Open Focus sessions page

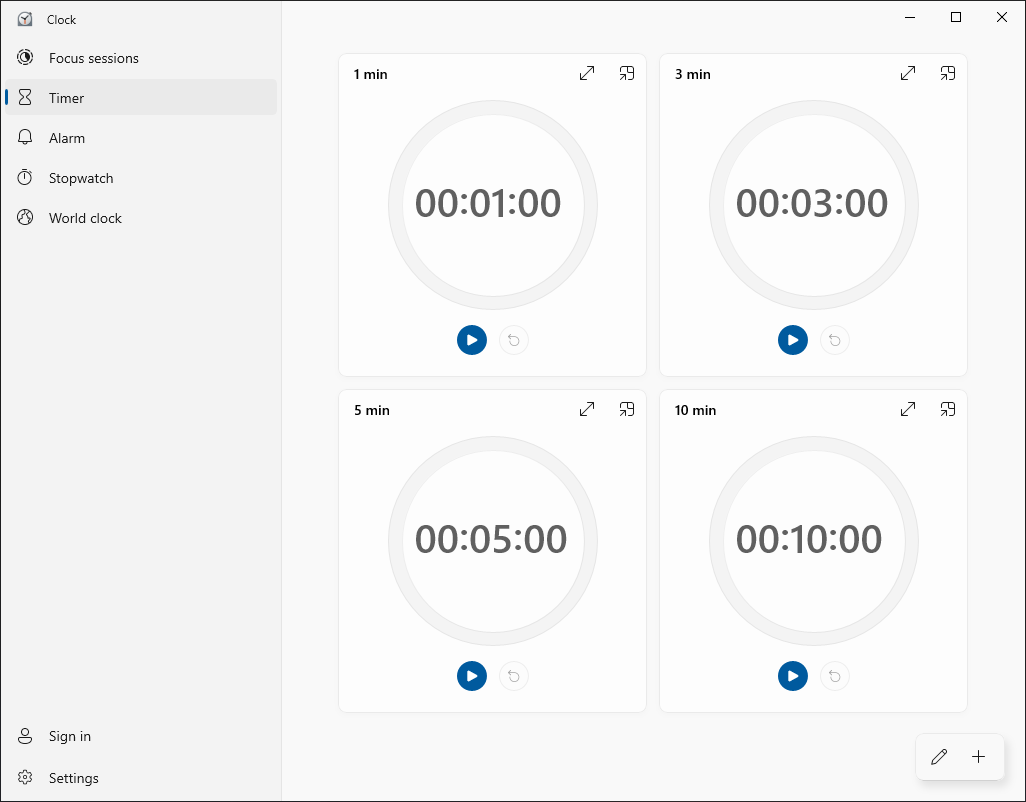[x=141, y=58]
